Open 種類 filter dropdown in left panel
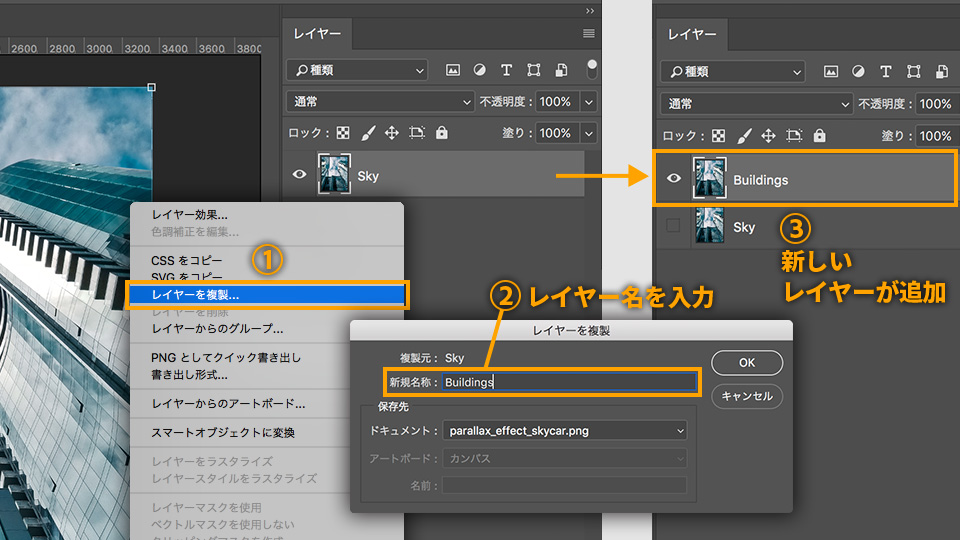960x540 pixels. click(x=357, y=70)
